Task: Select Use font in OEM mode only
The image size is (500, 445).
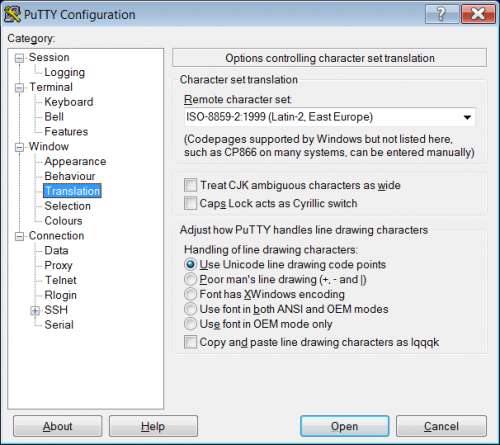Action: (190, 324)
